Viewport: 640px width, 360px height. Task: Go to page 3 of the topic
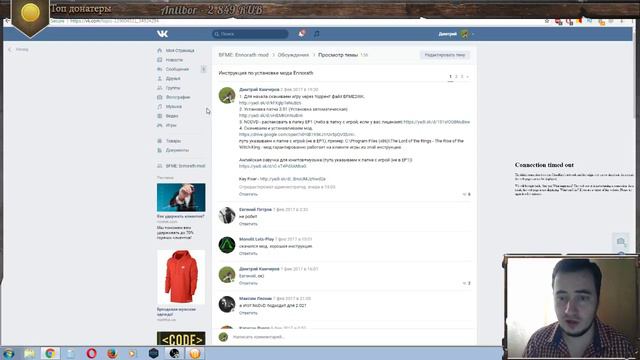click(x=462, y=76)
